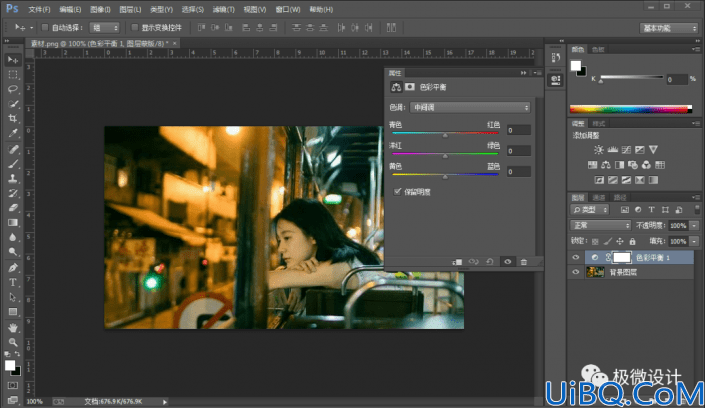Open the Auto-Select group dropdown

tap(104, 28)
